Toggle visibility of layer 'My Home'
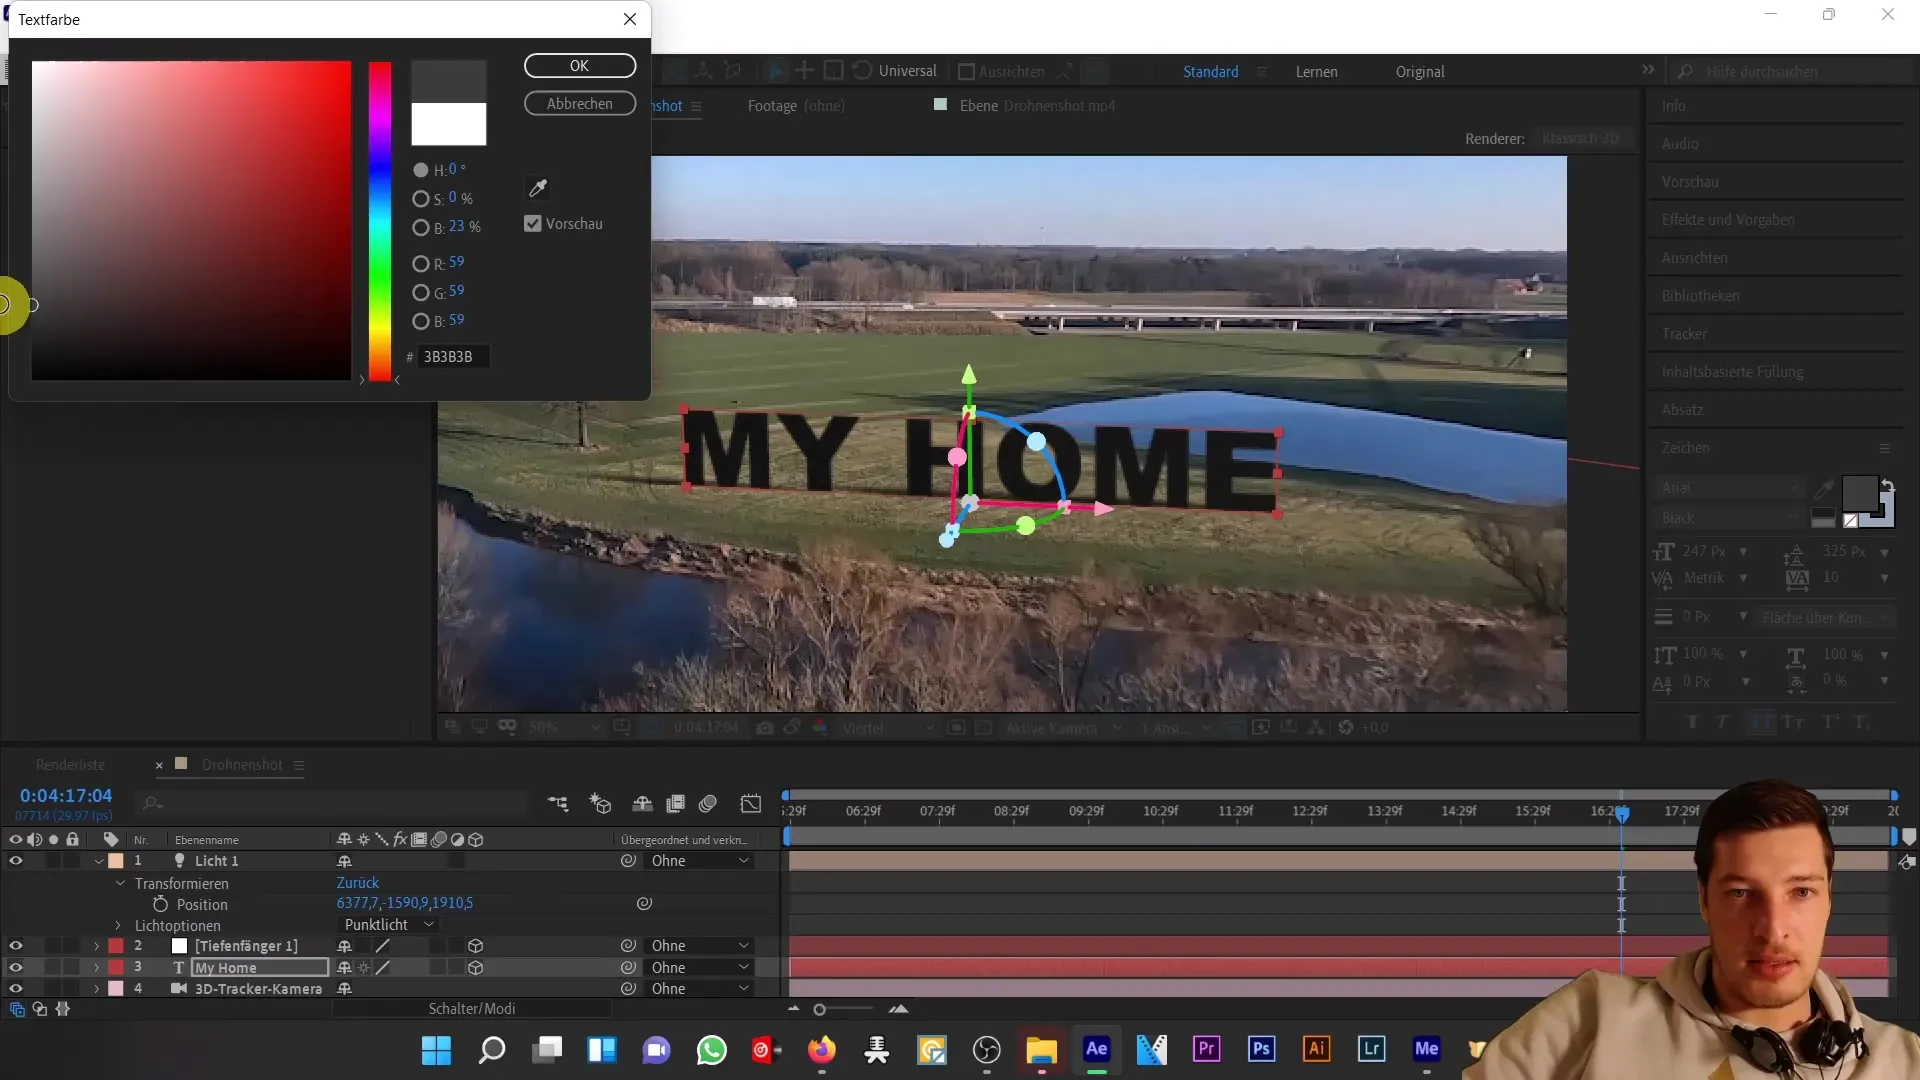Screen dimensions: 1920x1080 [x=15, y=968]
